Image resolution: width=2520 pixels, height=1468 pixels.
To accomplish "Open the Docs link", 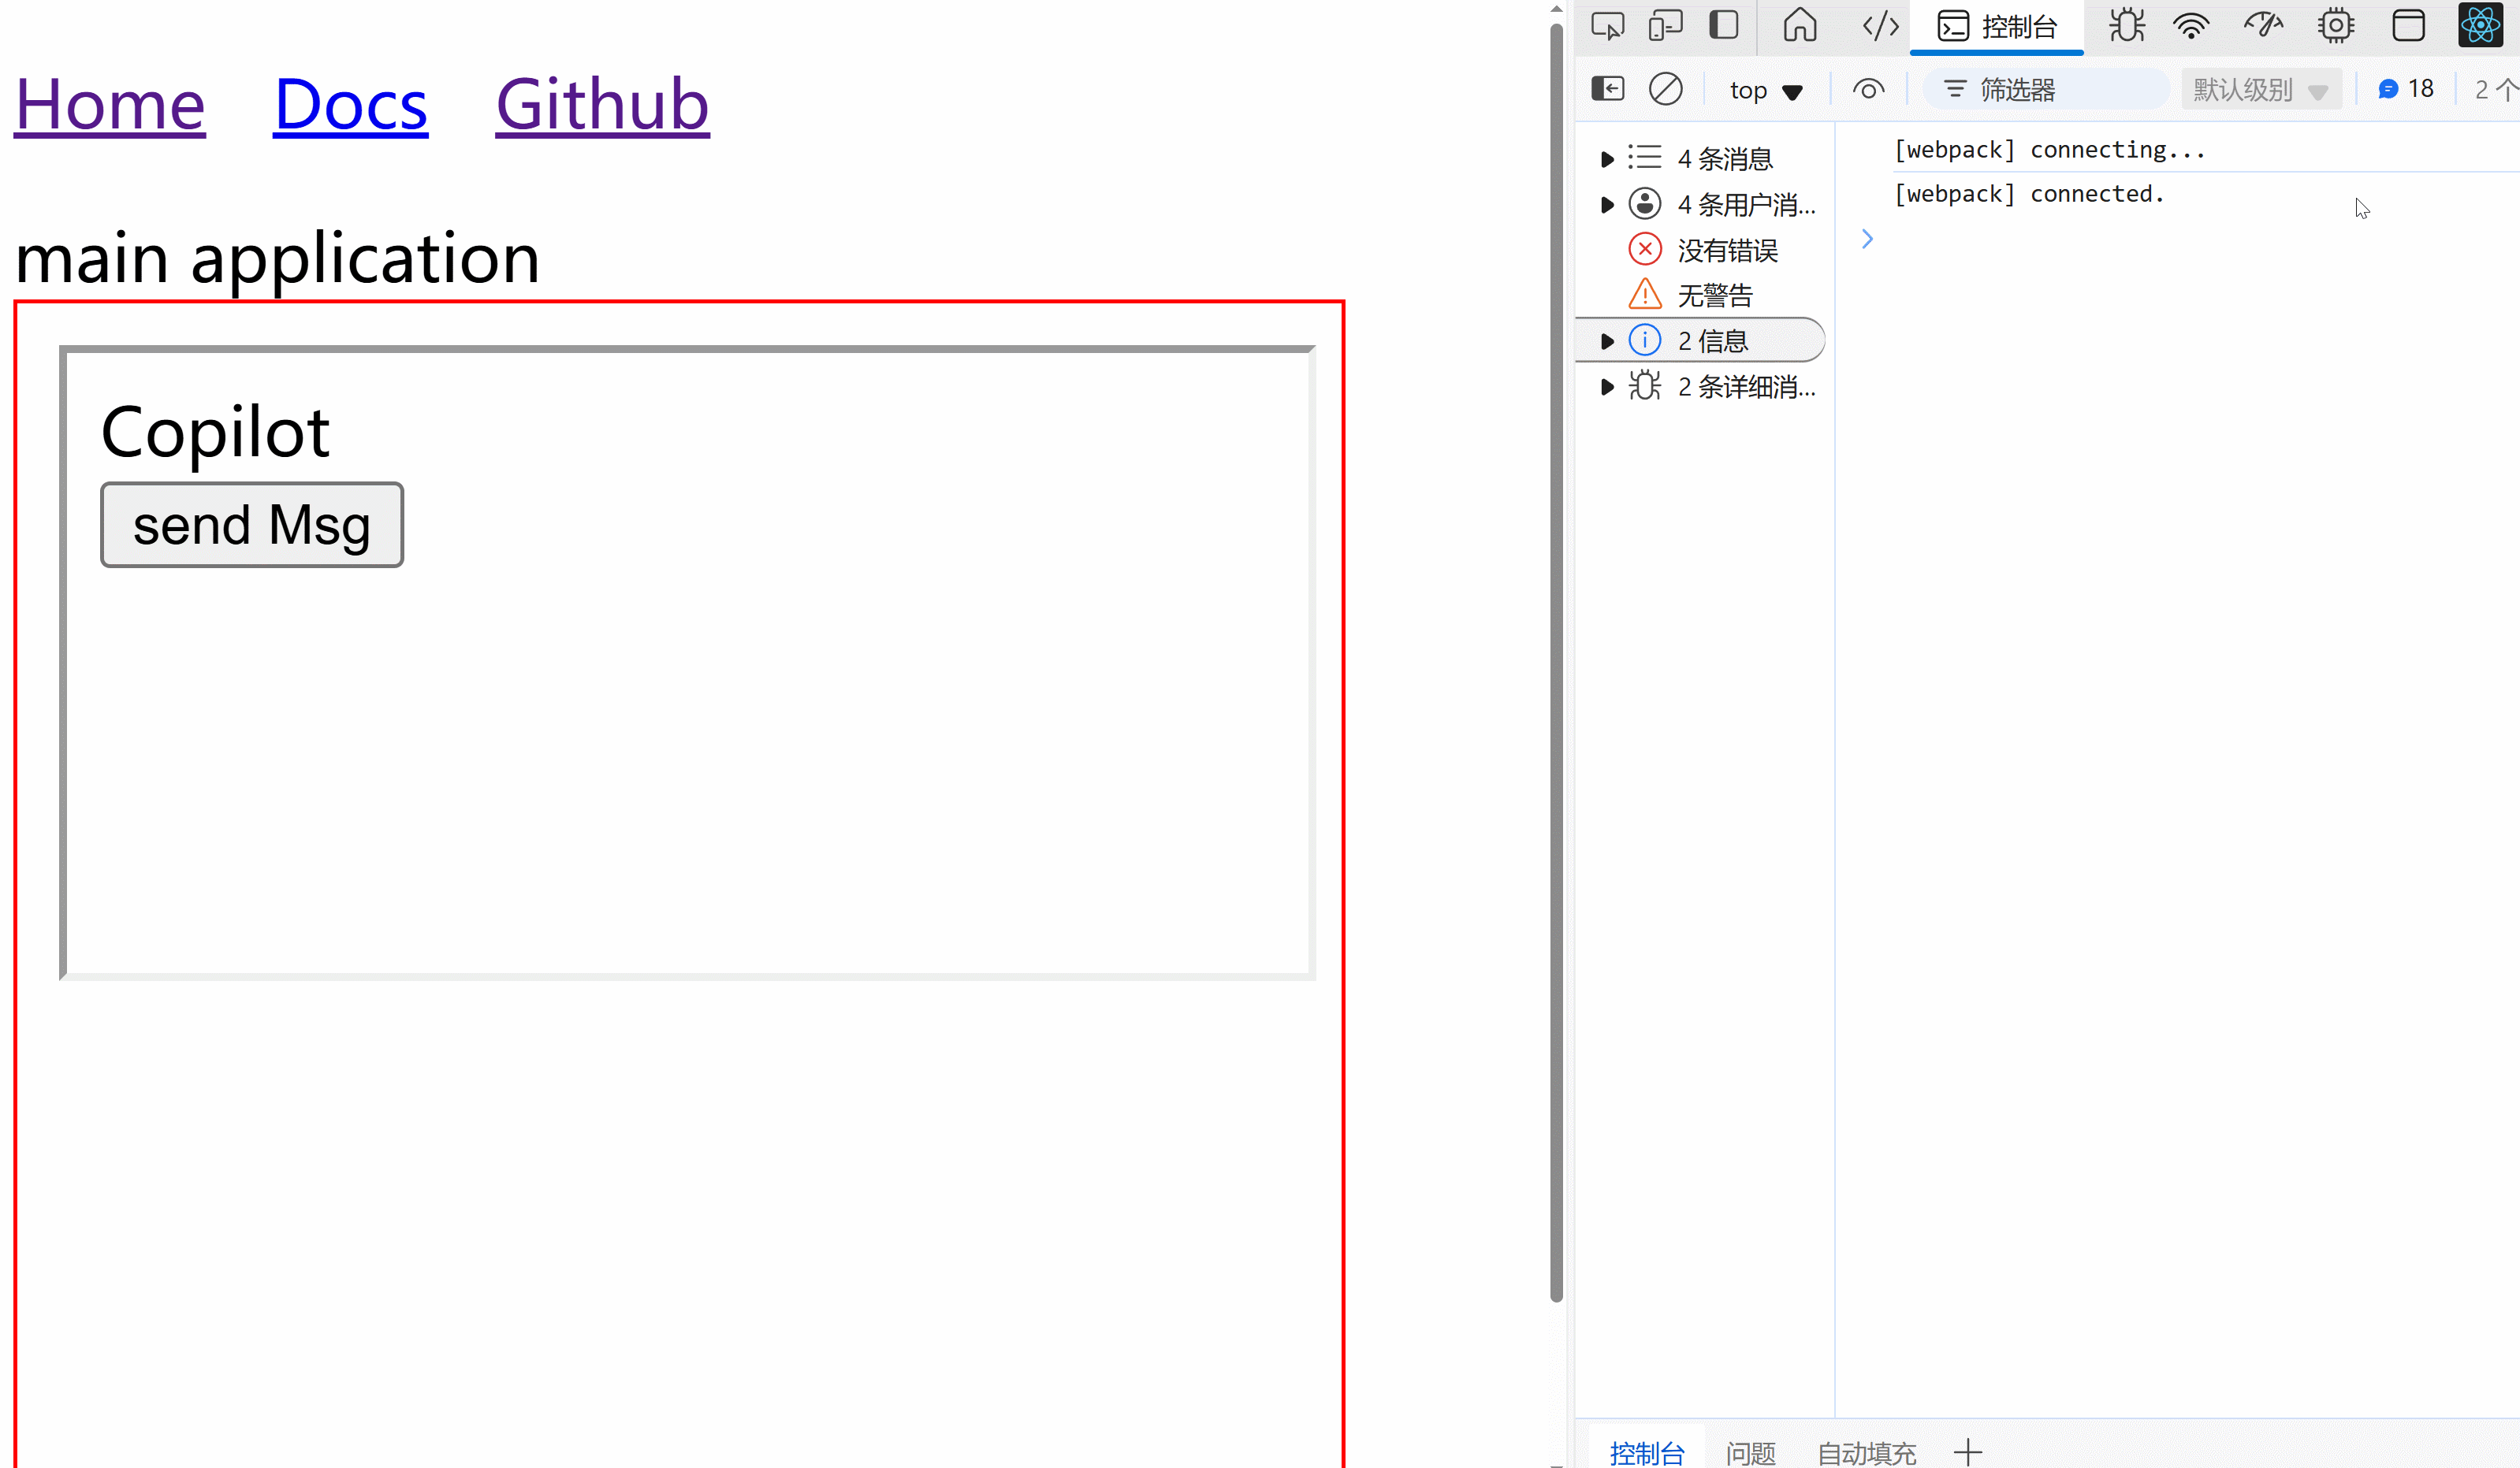I will pos(350,104).
